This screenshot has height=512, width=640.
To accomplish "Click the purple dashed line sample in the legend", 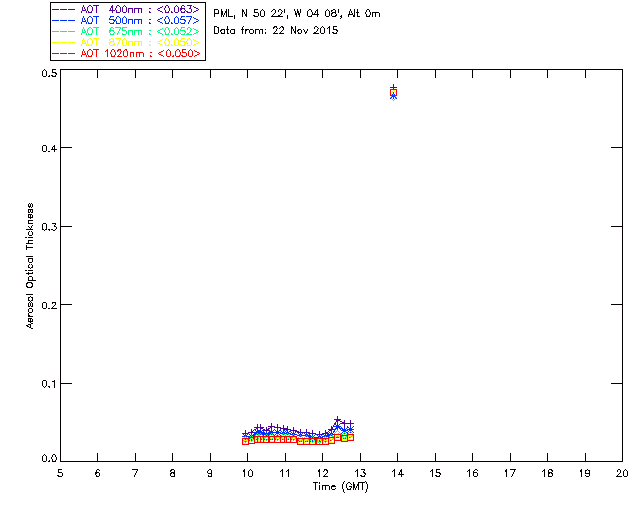I will [64, 9].
